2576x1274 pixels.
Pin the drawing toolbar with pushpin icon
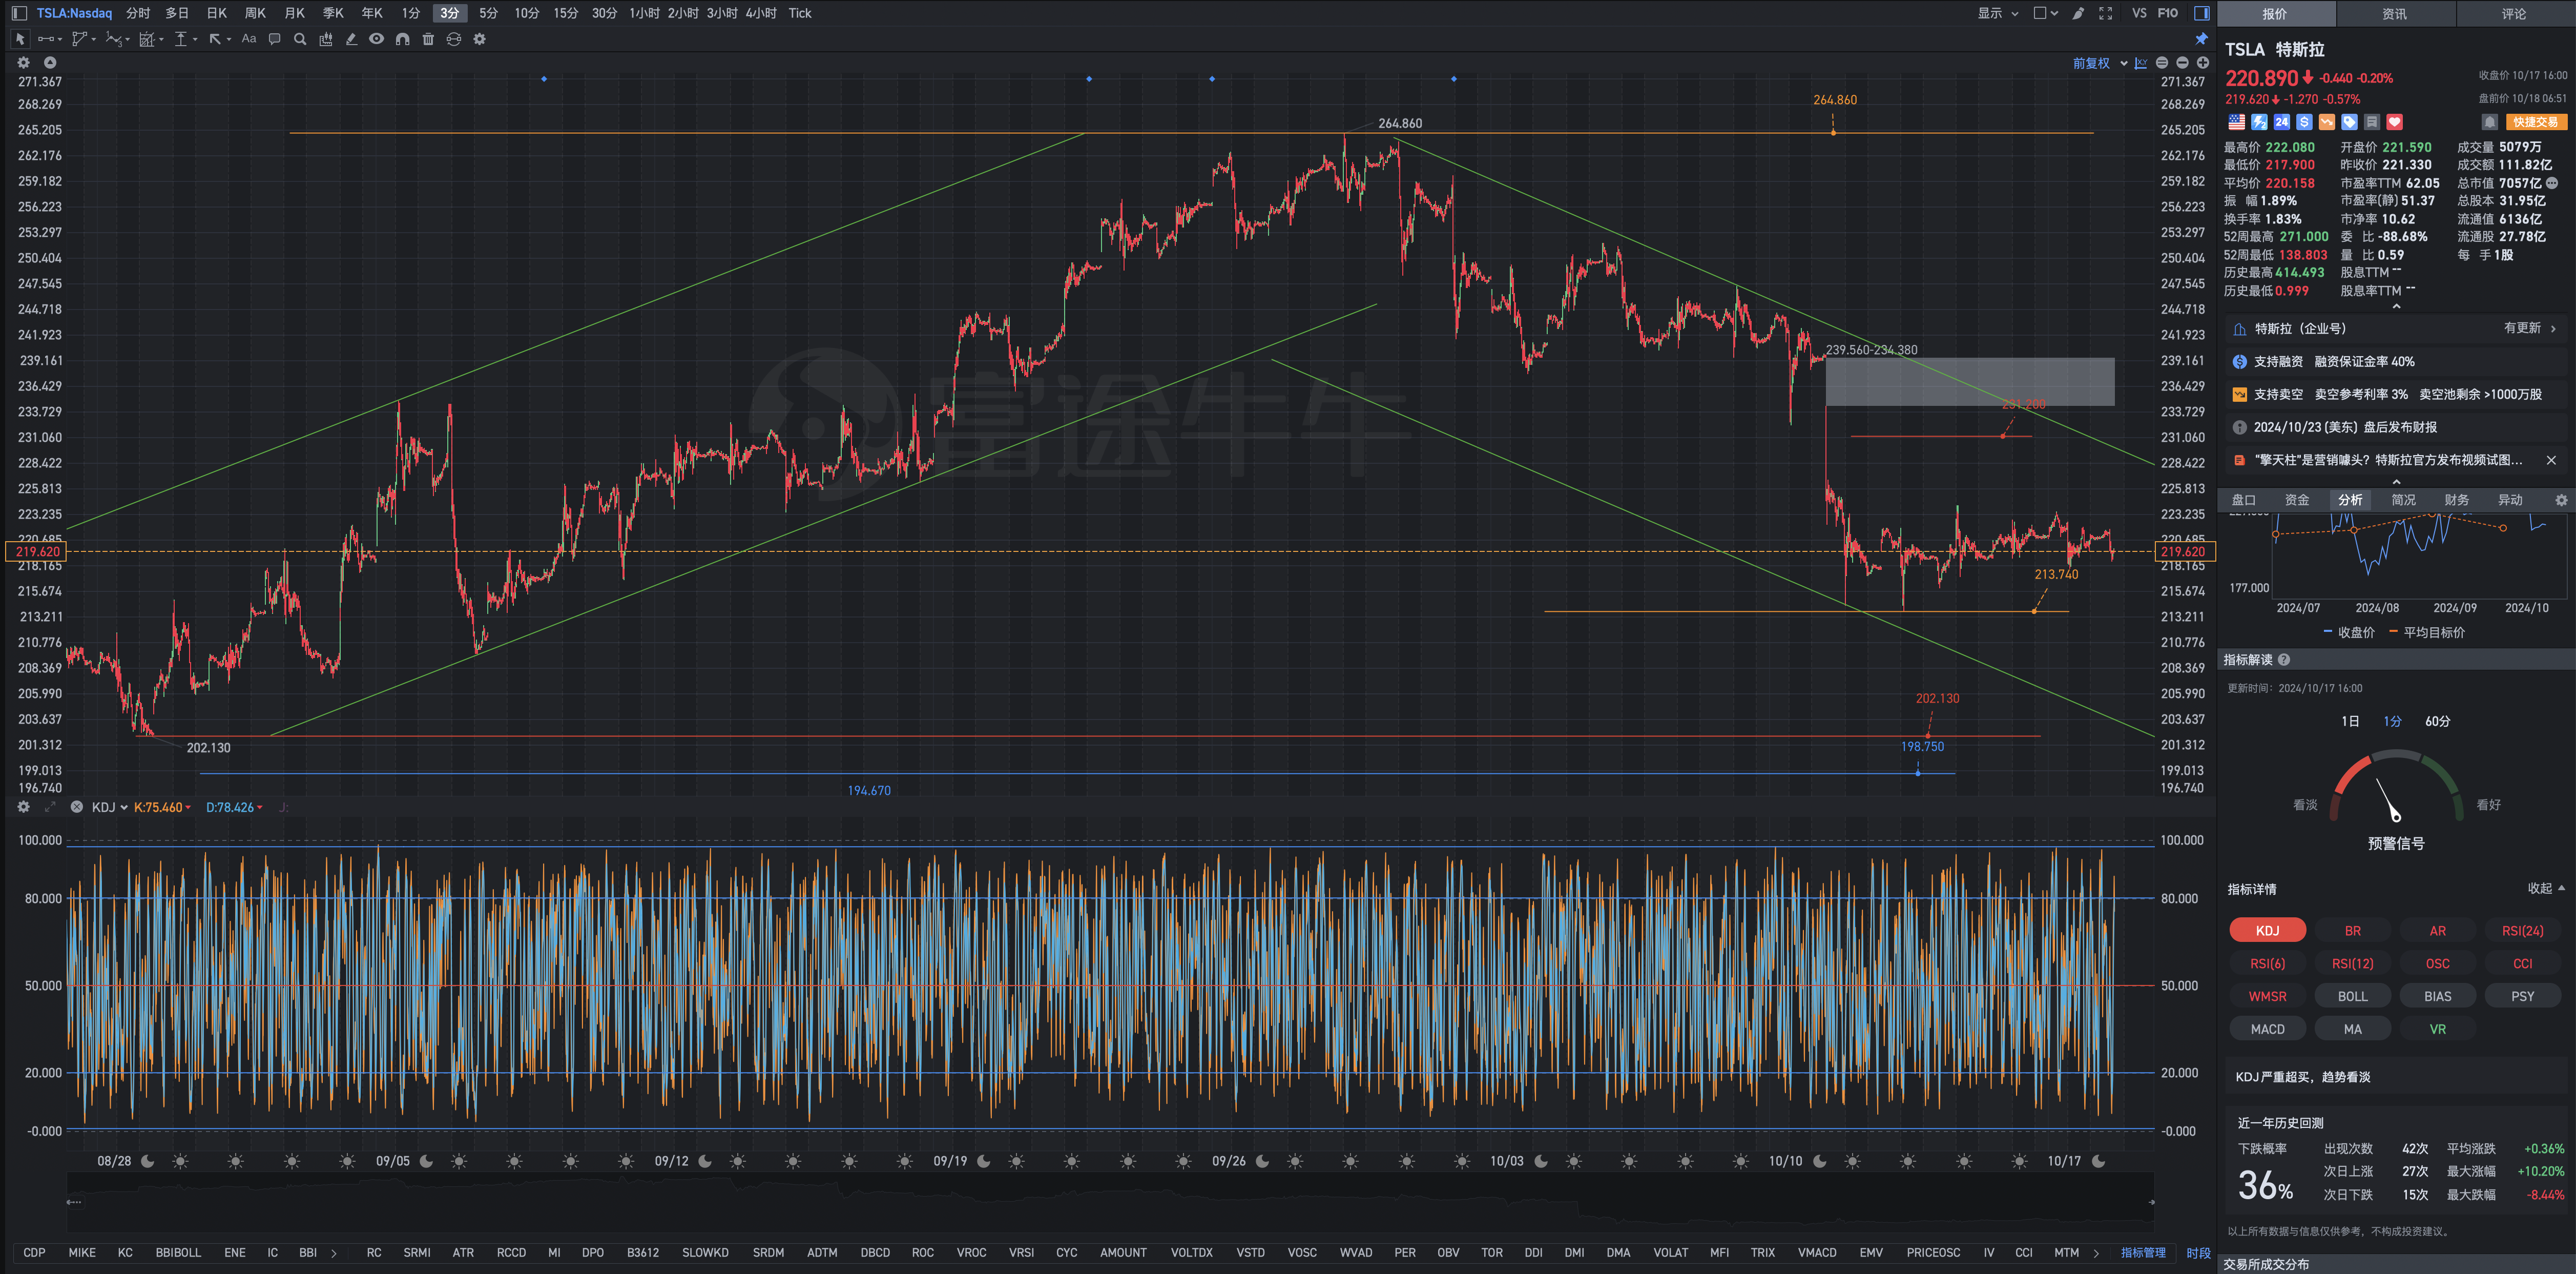pos(2201,39)
